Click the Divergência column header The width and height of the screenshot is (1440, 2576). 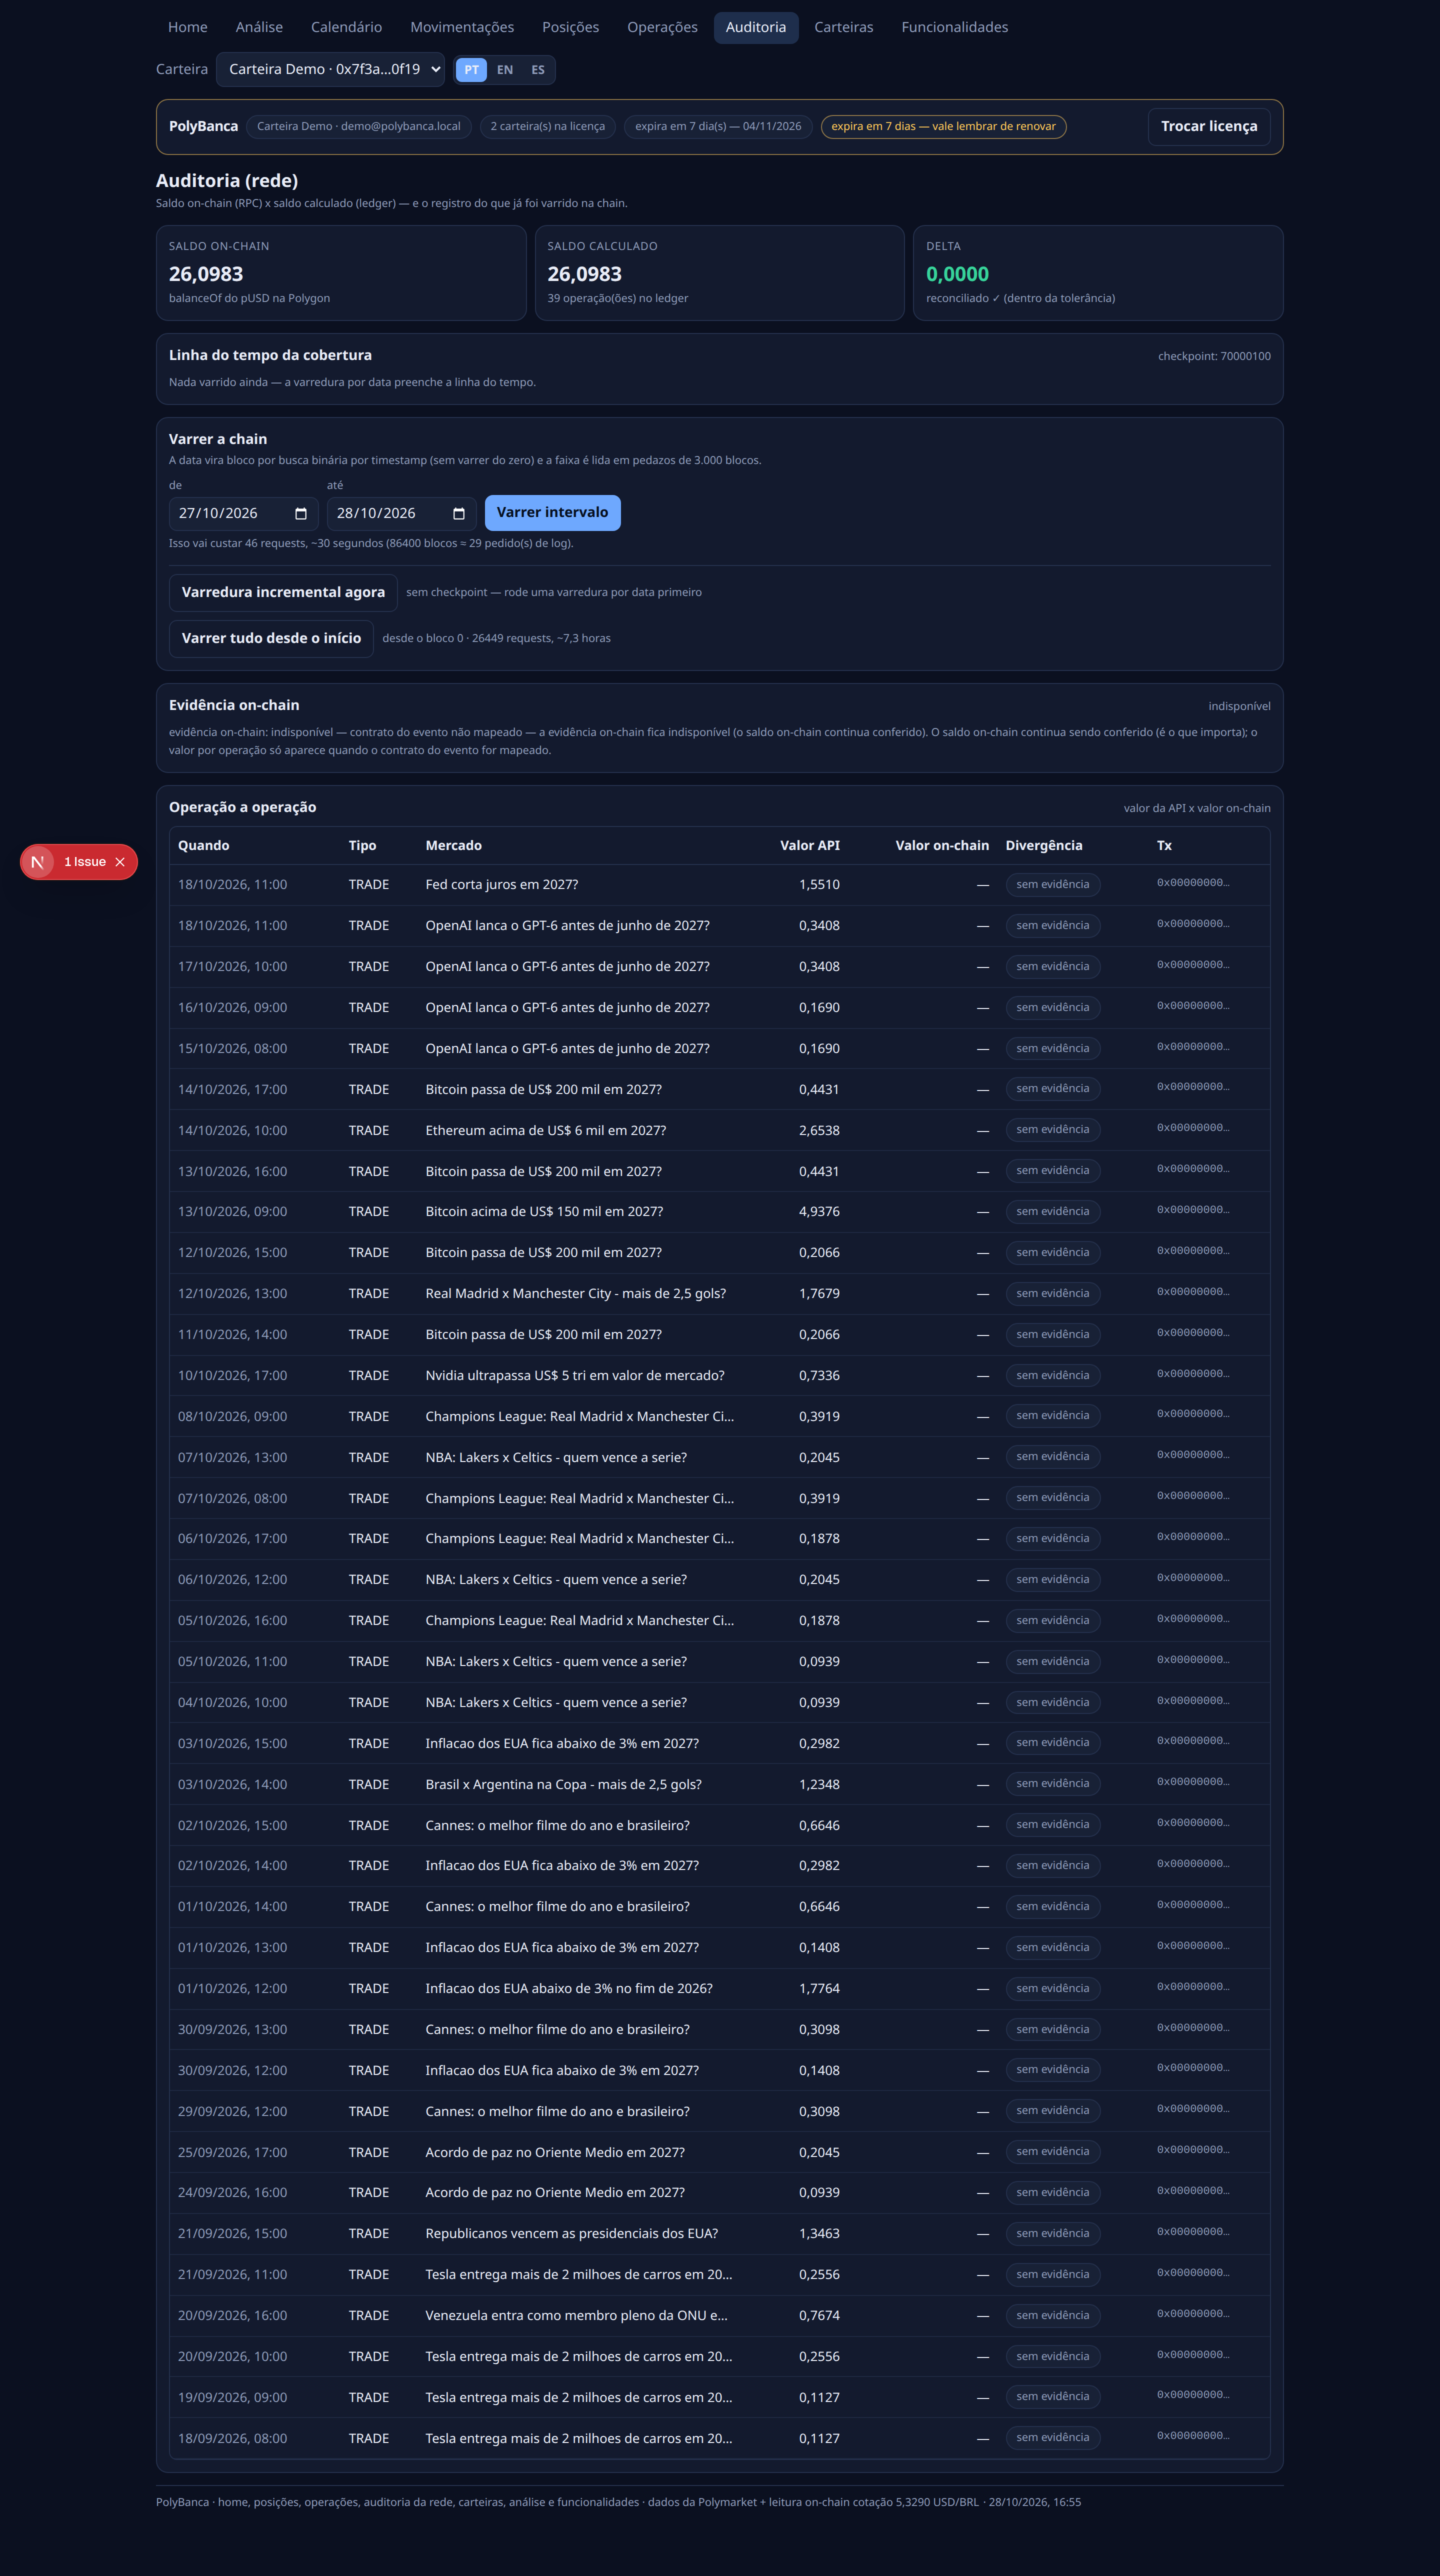click(x=1044, y=845)
